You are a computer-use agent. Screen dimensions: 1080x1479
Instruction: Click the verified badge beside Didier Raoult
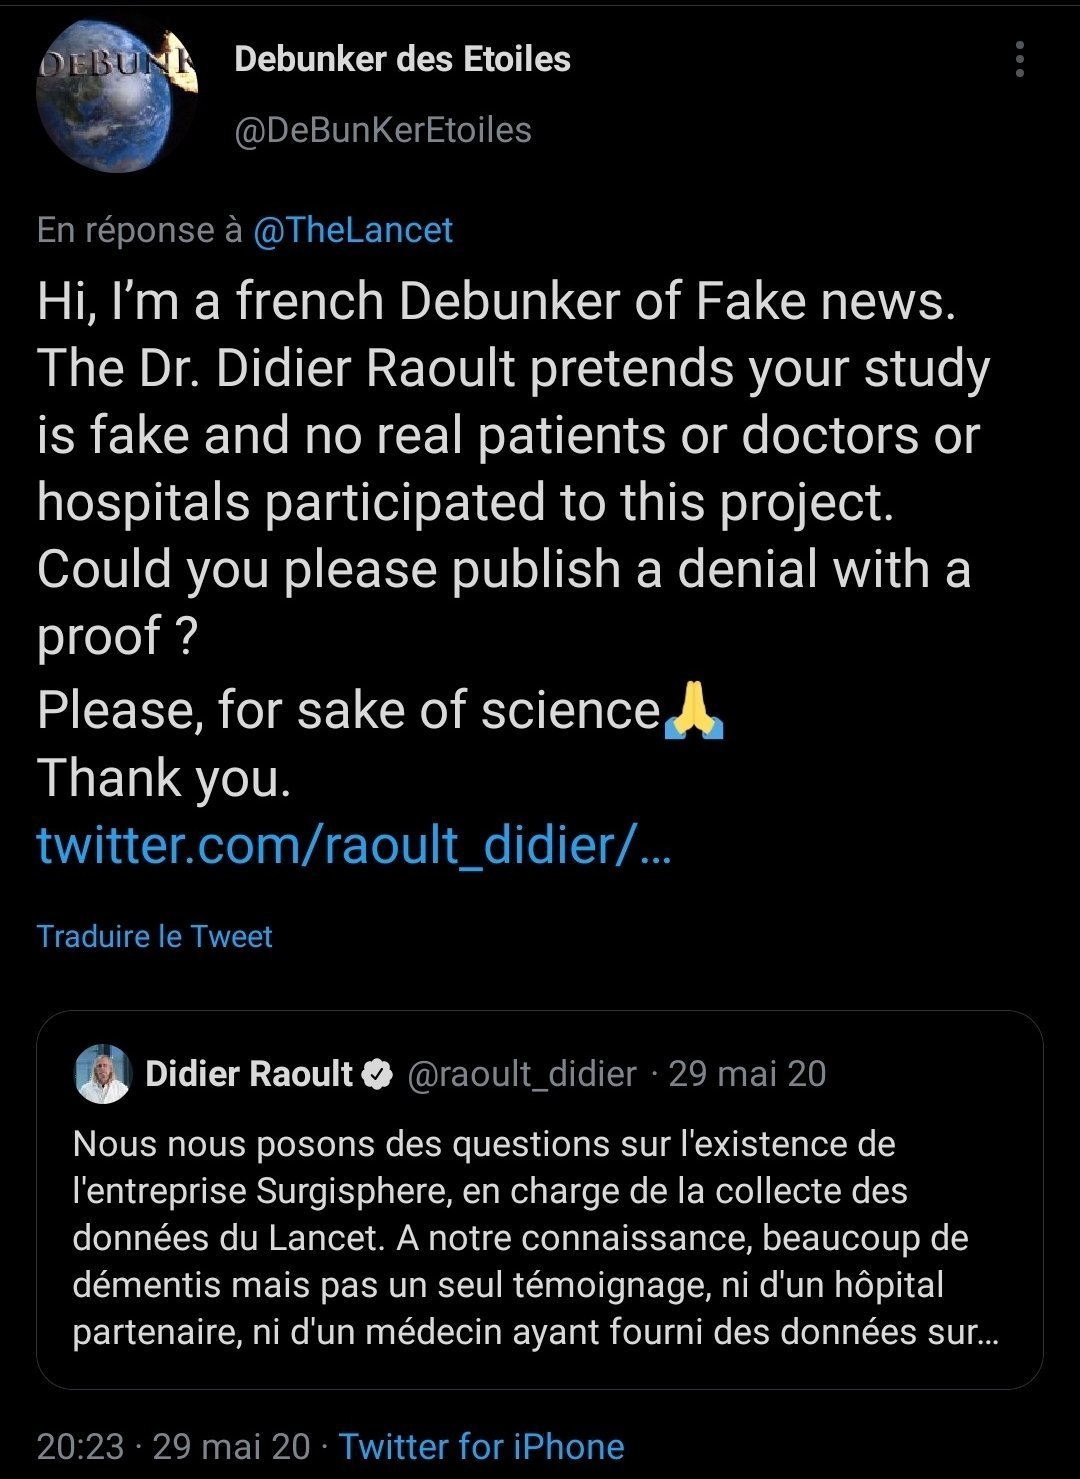[378, 1075]
